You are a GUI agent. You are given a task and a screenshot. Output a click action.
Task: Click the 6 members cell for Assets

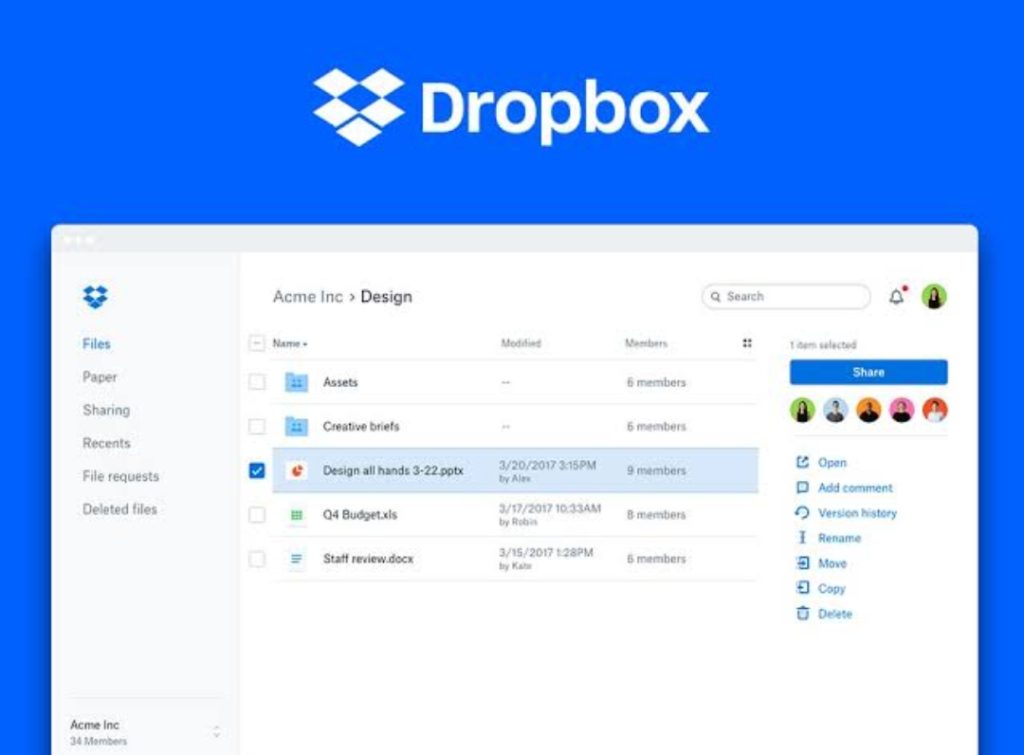(656, 382)
